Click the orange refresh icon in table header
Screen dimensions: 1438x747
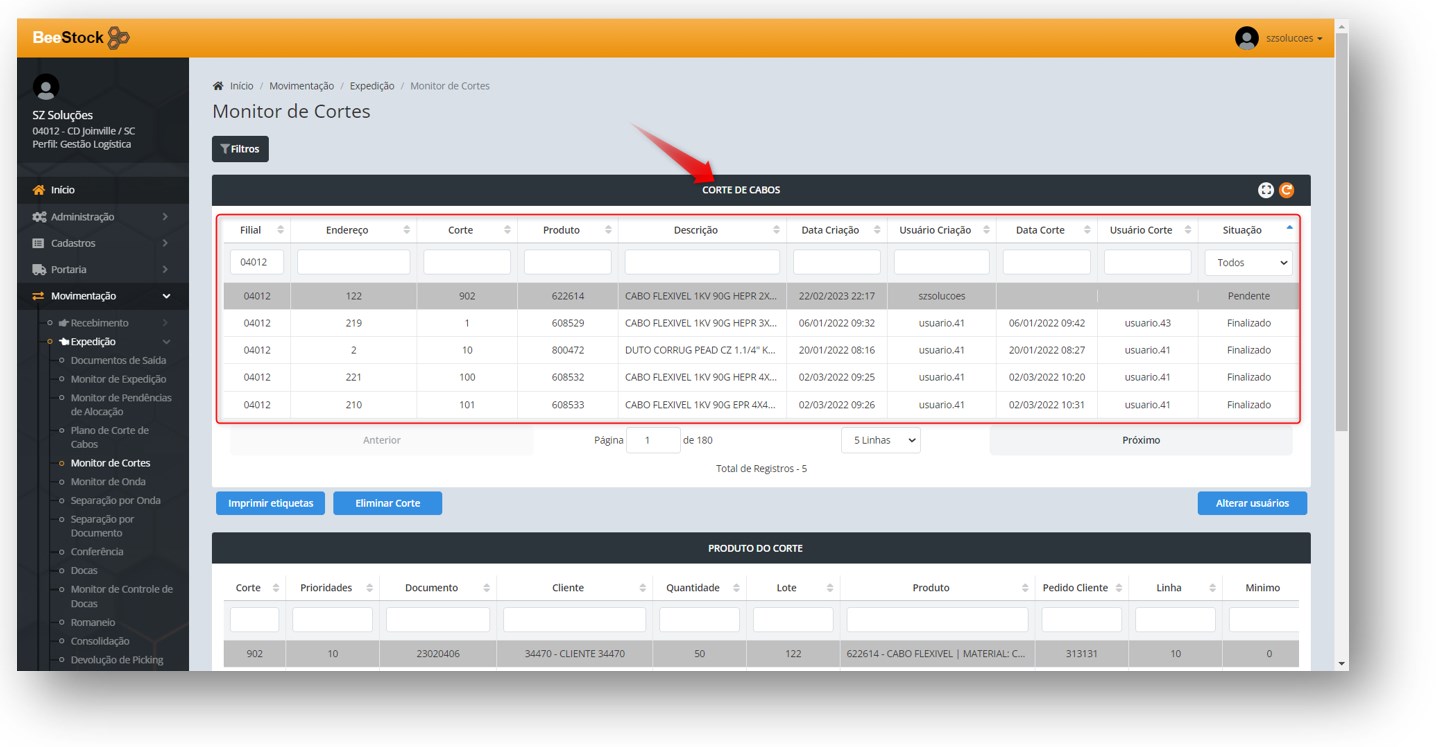1286,190
